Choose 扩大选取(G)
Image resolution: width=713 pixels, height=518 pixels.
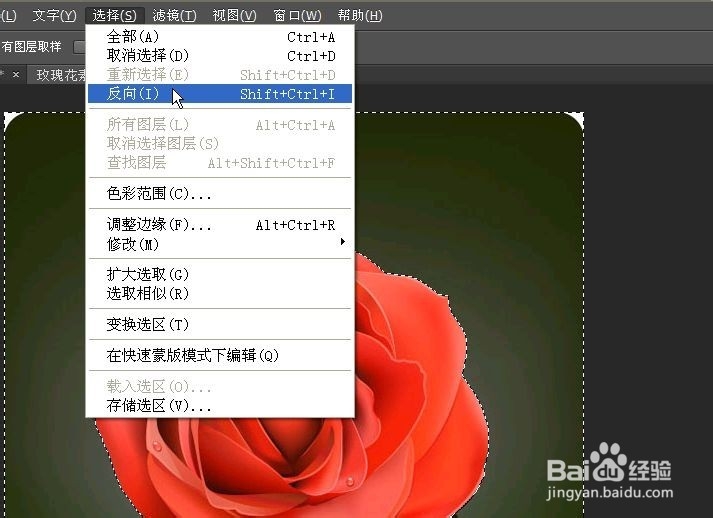pos(220,274)
